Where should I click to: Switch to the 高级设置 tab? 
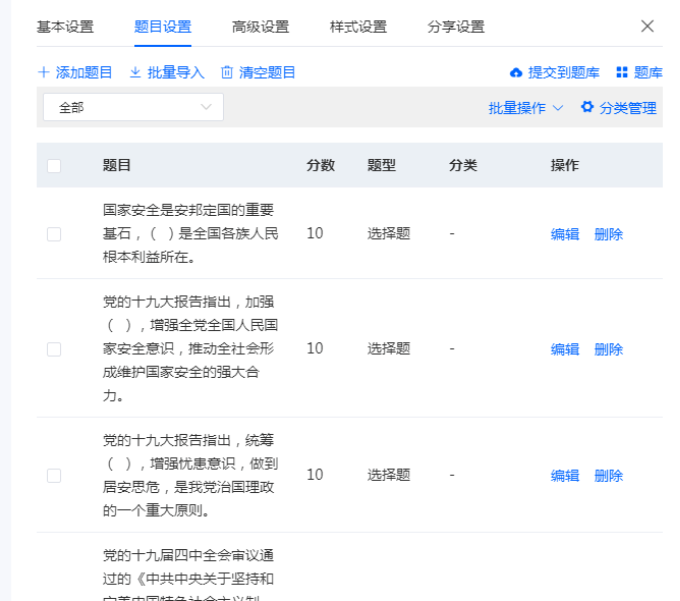click(261, 27)
